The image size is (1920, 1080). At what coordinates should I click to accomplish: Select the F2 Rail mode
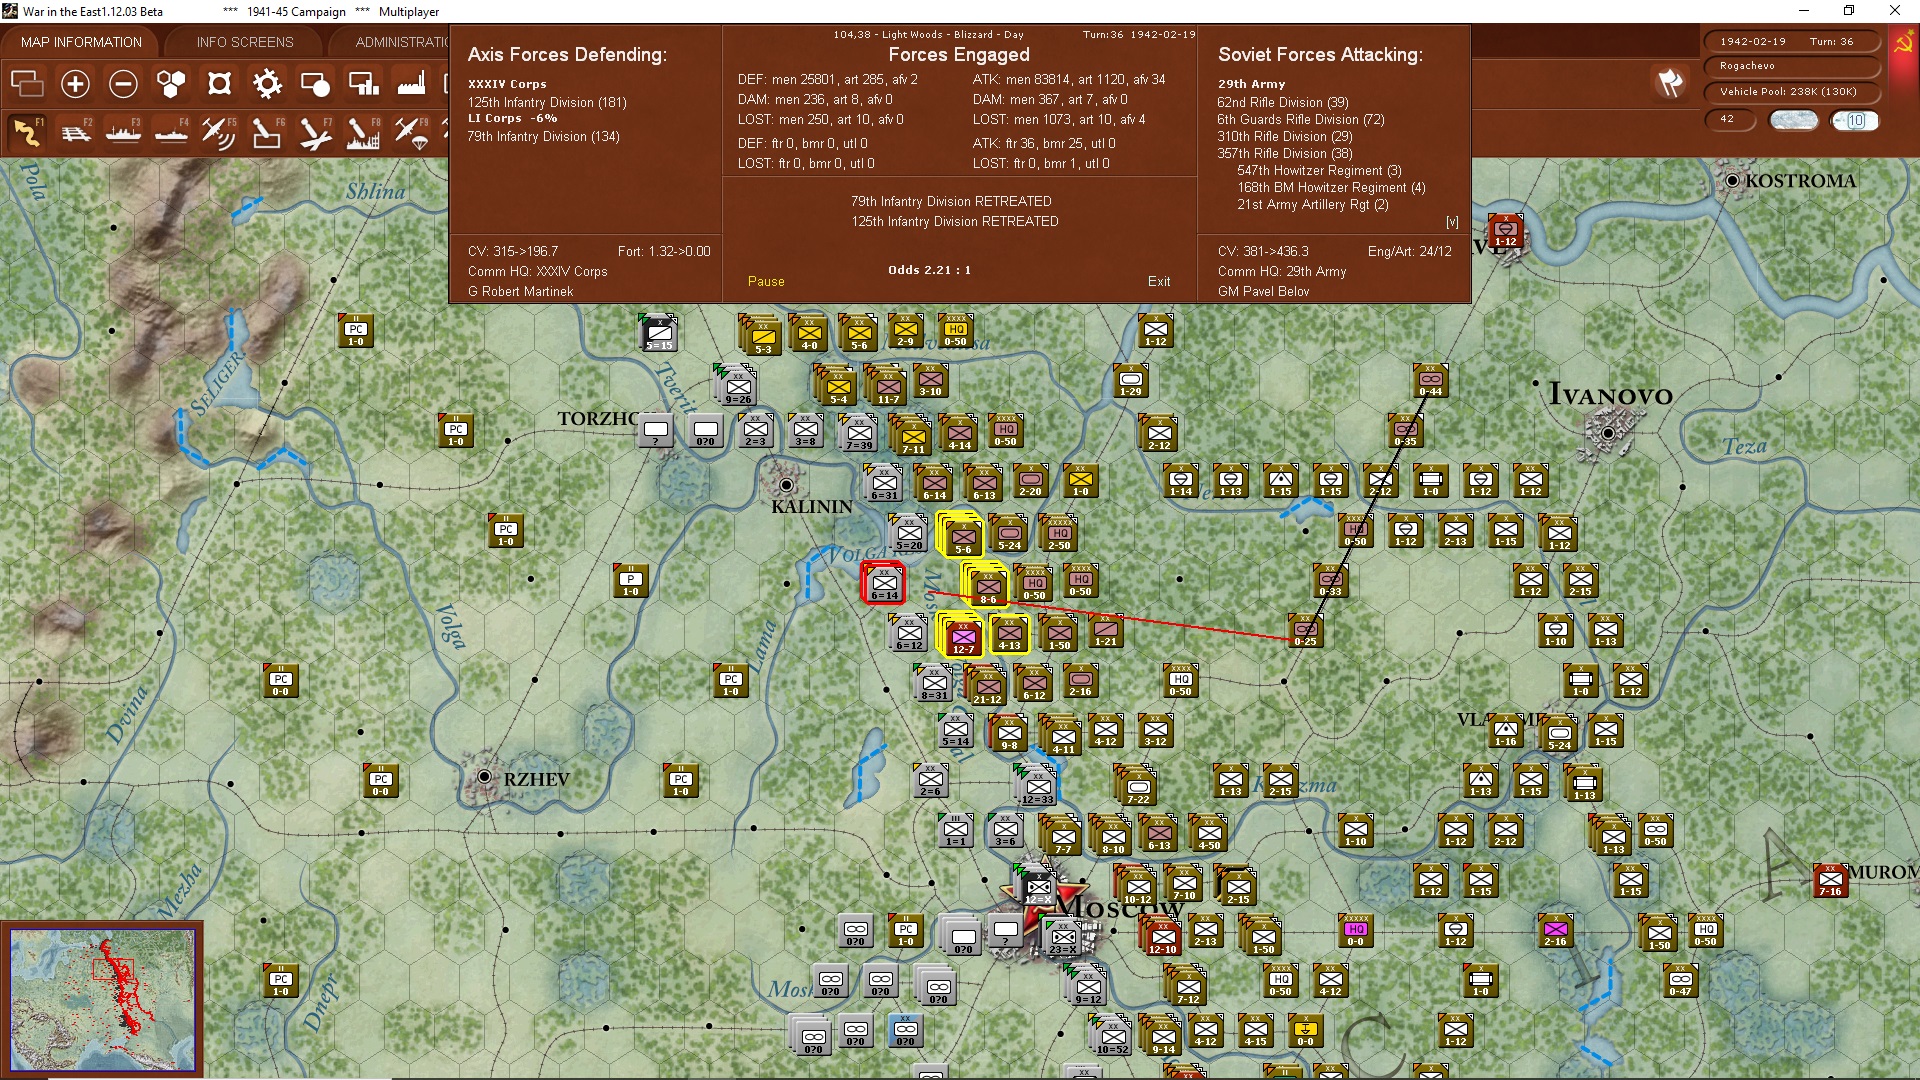tap(75, 132)
